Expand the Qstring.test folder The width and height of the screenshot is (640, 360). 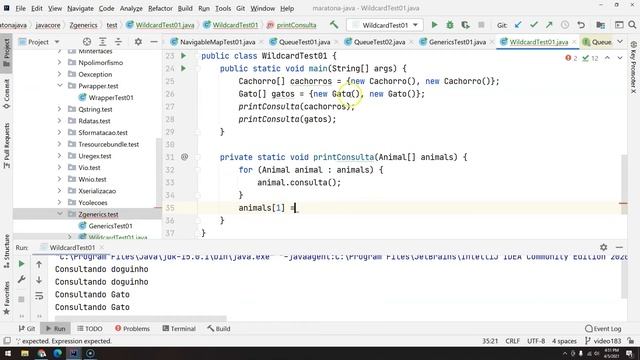60,109
